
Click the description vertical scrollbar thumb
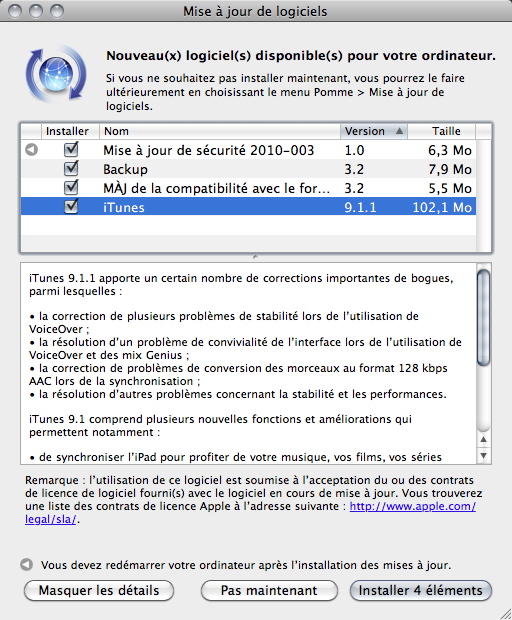coord(483,317)
